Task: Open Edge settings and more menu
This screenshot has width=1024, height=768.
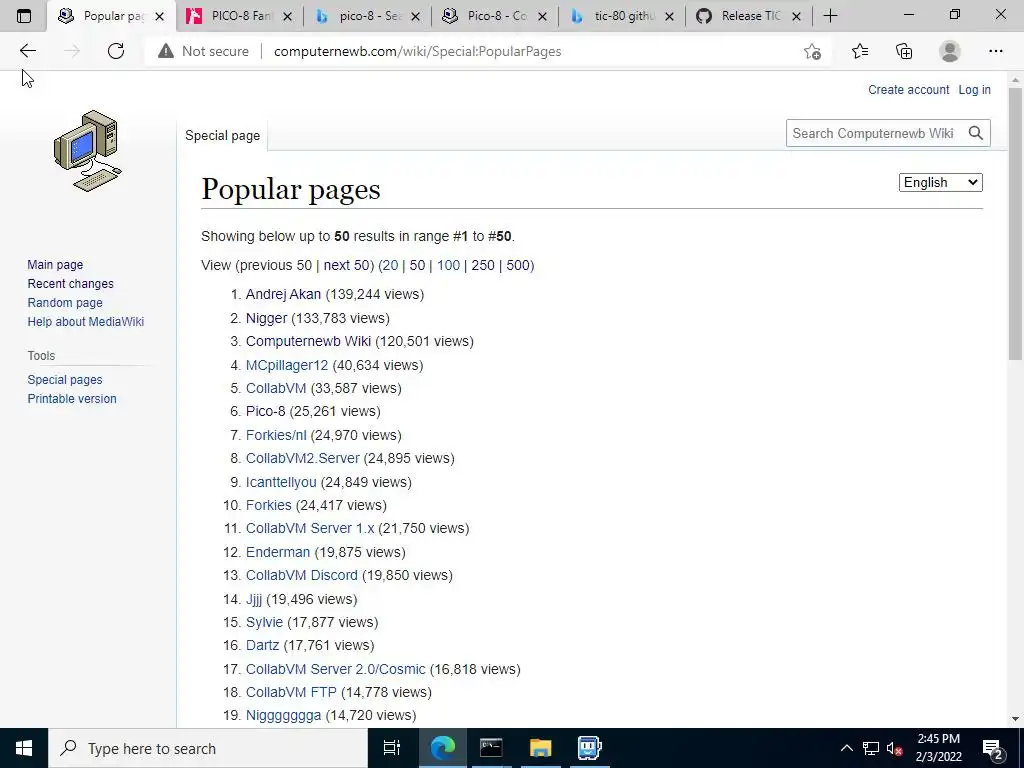Action: point(995,51)
